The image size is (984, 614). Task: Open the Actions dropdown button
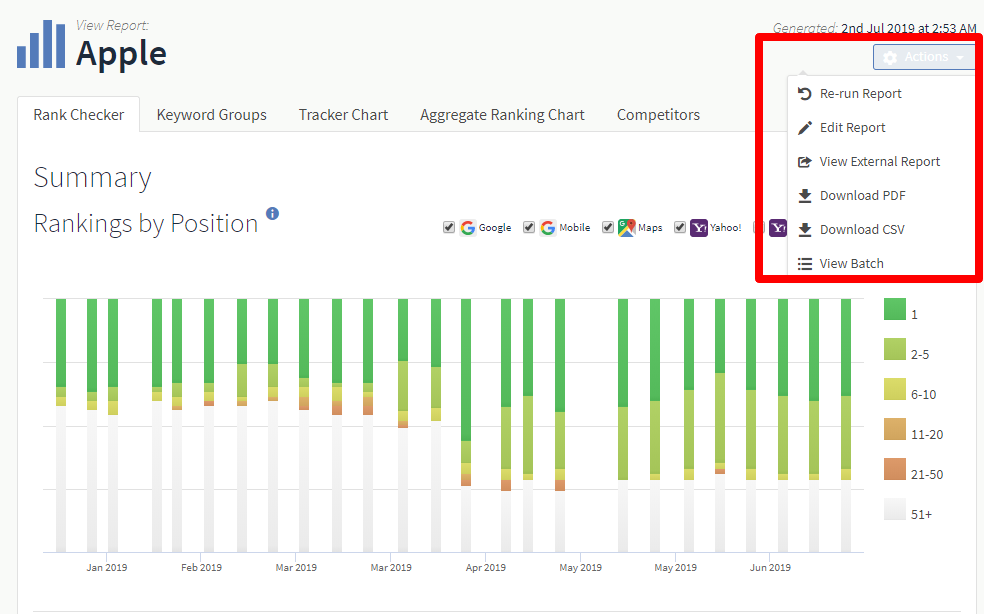point(924,57)
